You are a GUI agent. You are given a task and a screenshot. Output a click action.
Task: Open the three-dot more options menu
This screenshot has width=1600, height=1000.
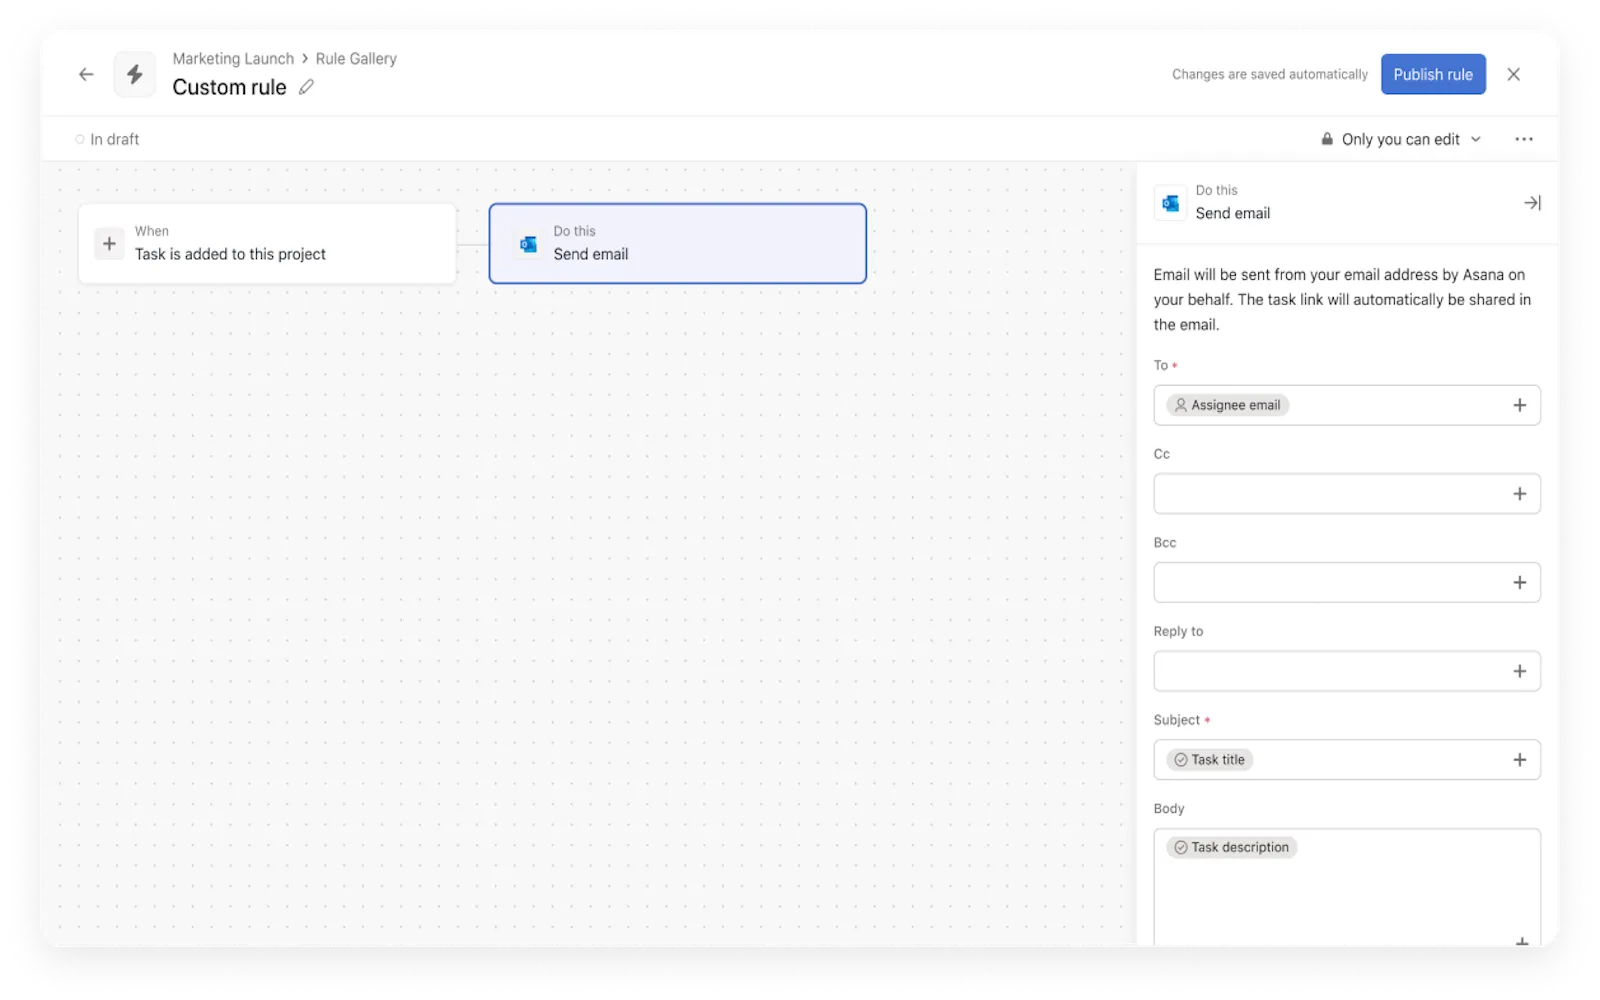(x=1523, y=139)
